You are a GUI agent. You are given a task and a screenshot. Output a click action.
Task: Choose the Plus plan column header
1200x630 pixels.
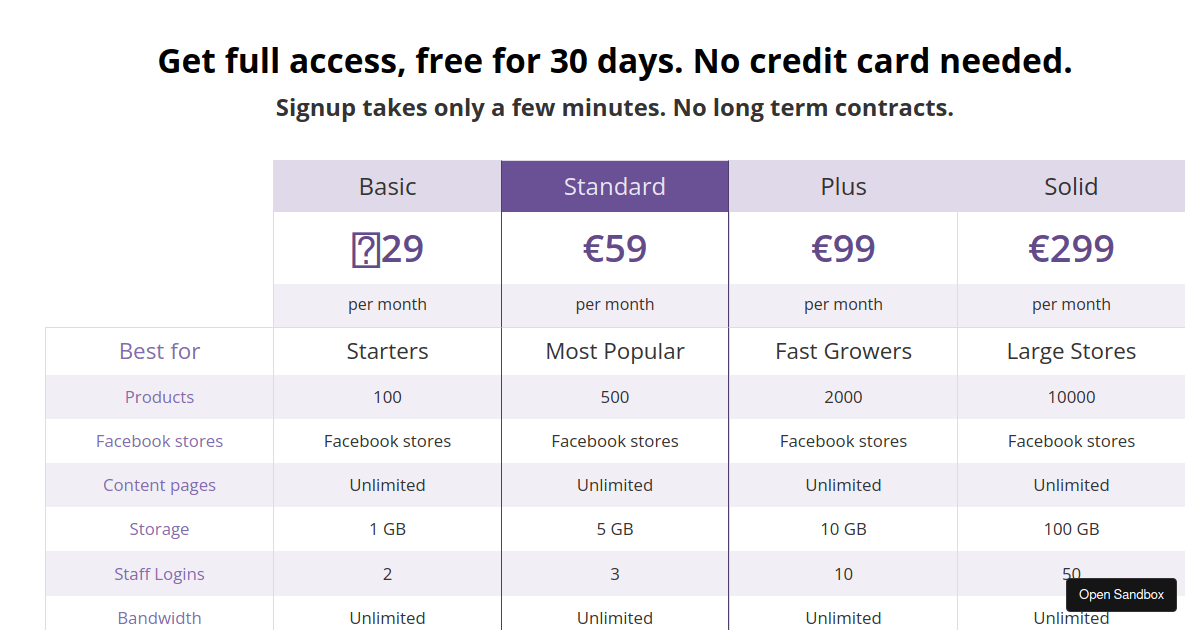[843, 187]
